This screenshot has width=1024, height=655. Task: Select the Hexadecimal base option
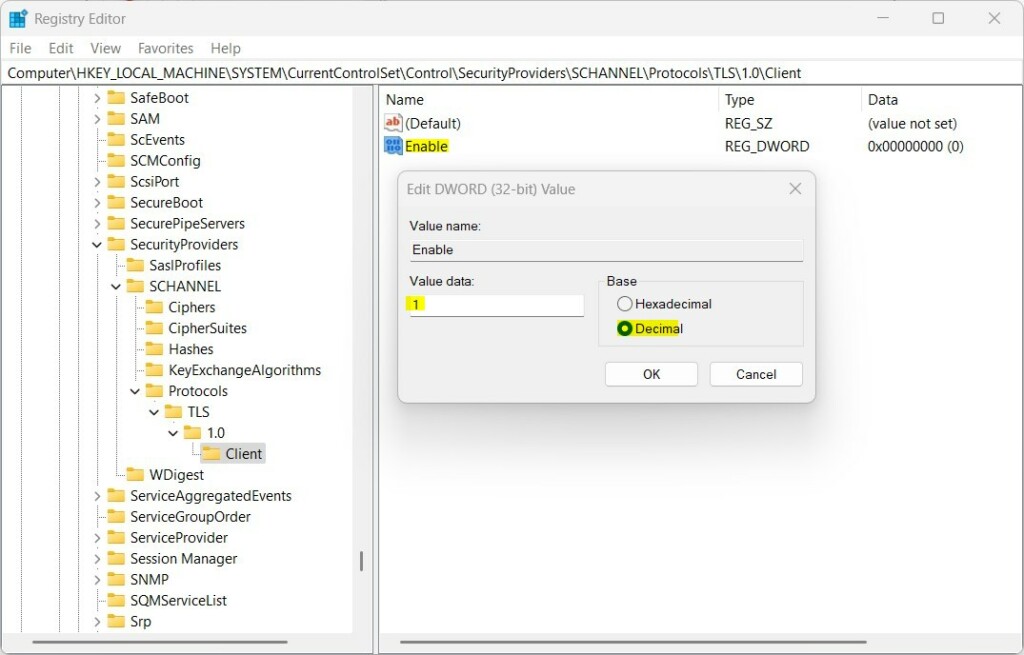click(x=624, y=304)
